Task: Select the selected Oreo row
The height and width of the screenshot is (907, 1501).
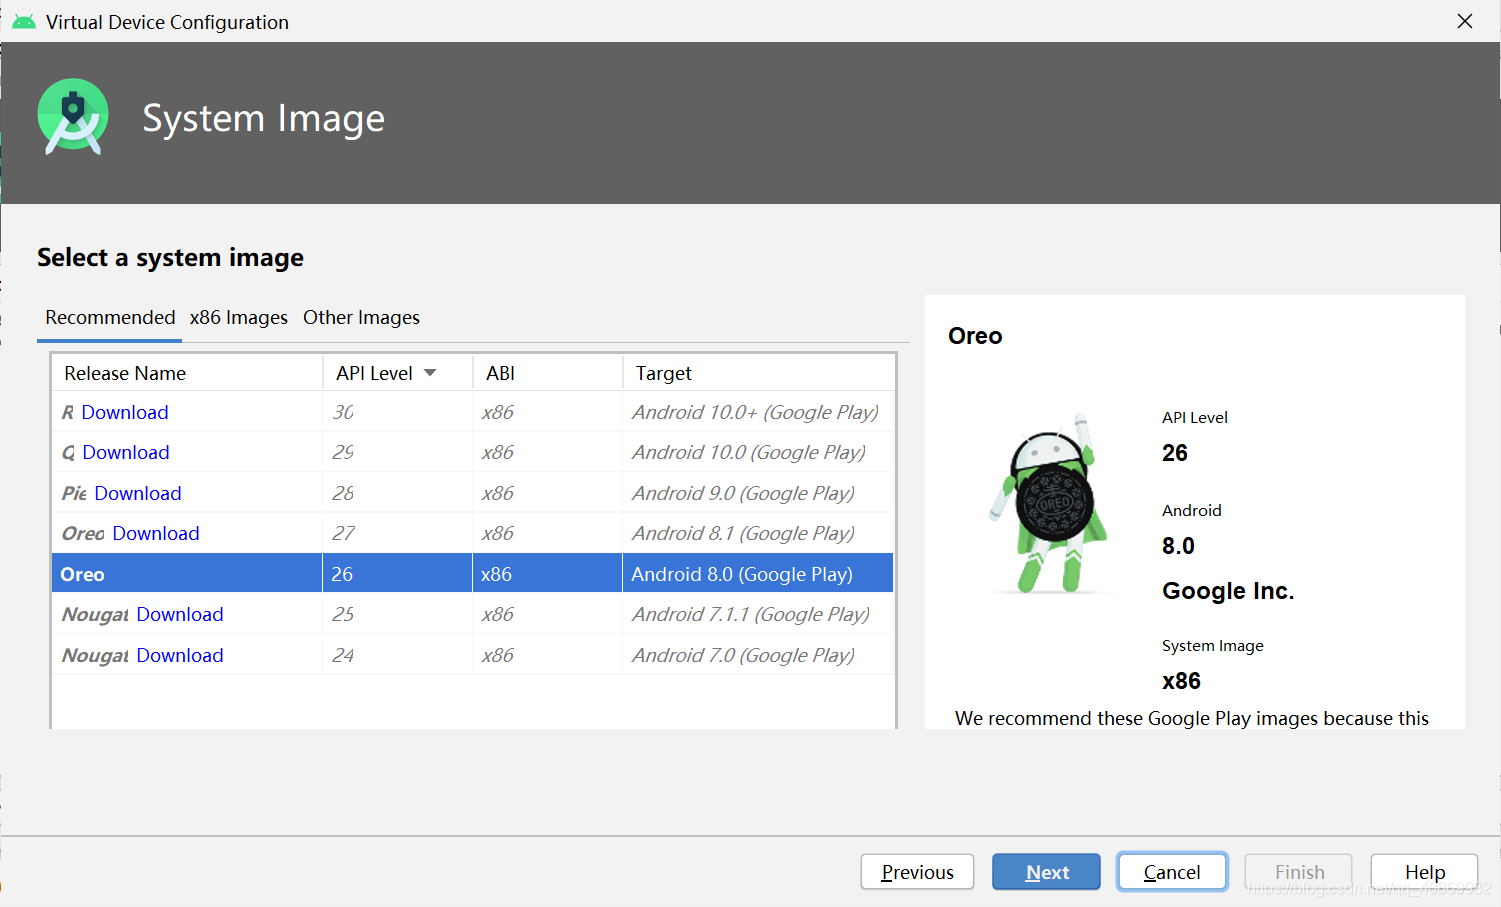Action: click(472, 574)
